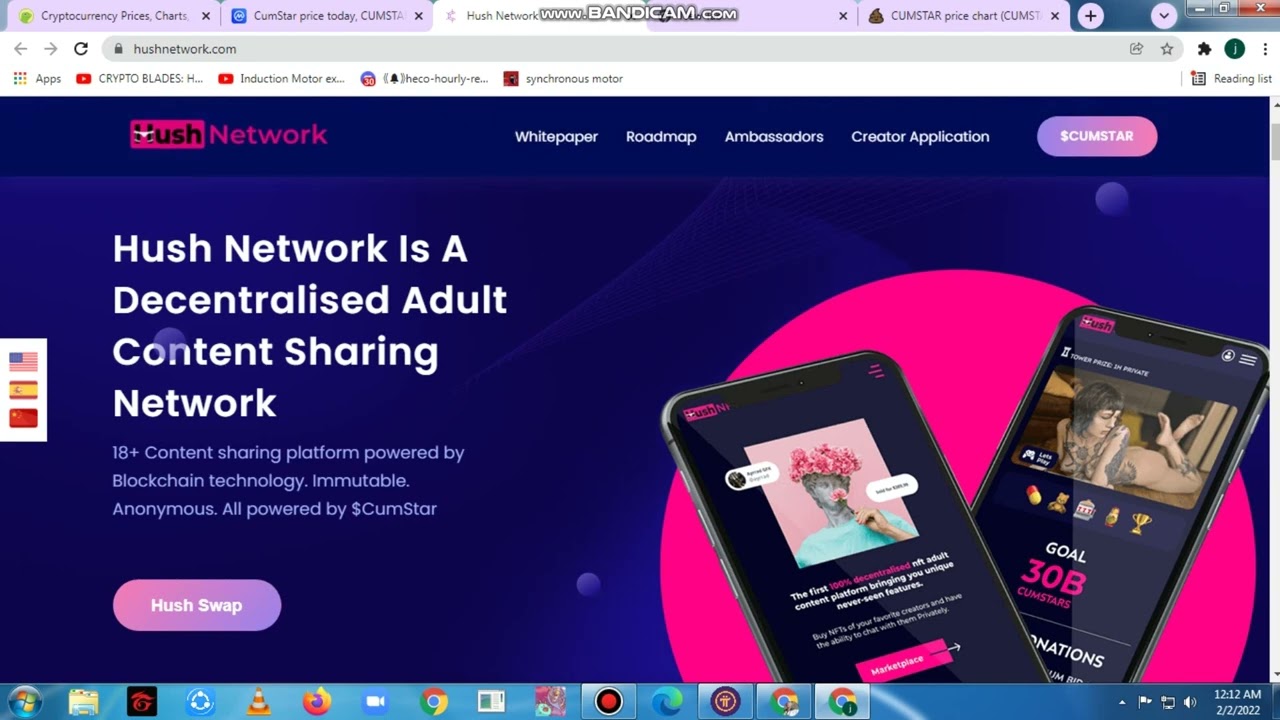The height and width of the screenshot is (720, 1280).
Task: Open Roadmap in site navigation
Action: tap(661, 137)
